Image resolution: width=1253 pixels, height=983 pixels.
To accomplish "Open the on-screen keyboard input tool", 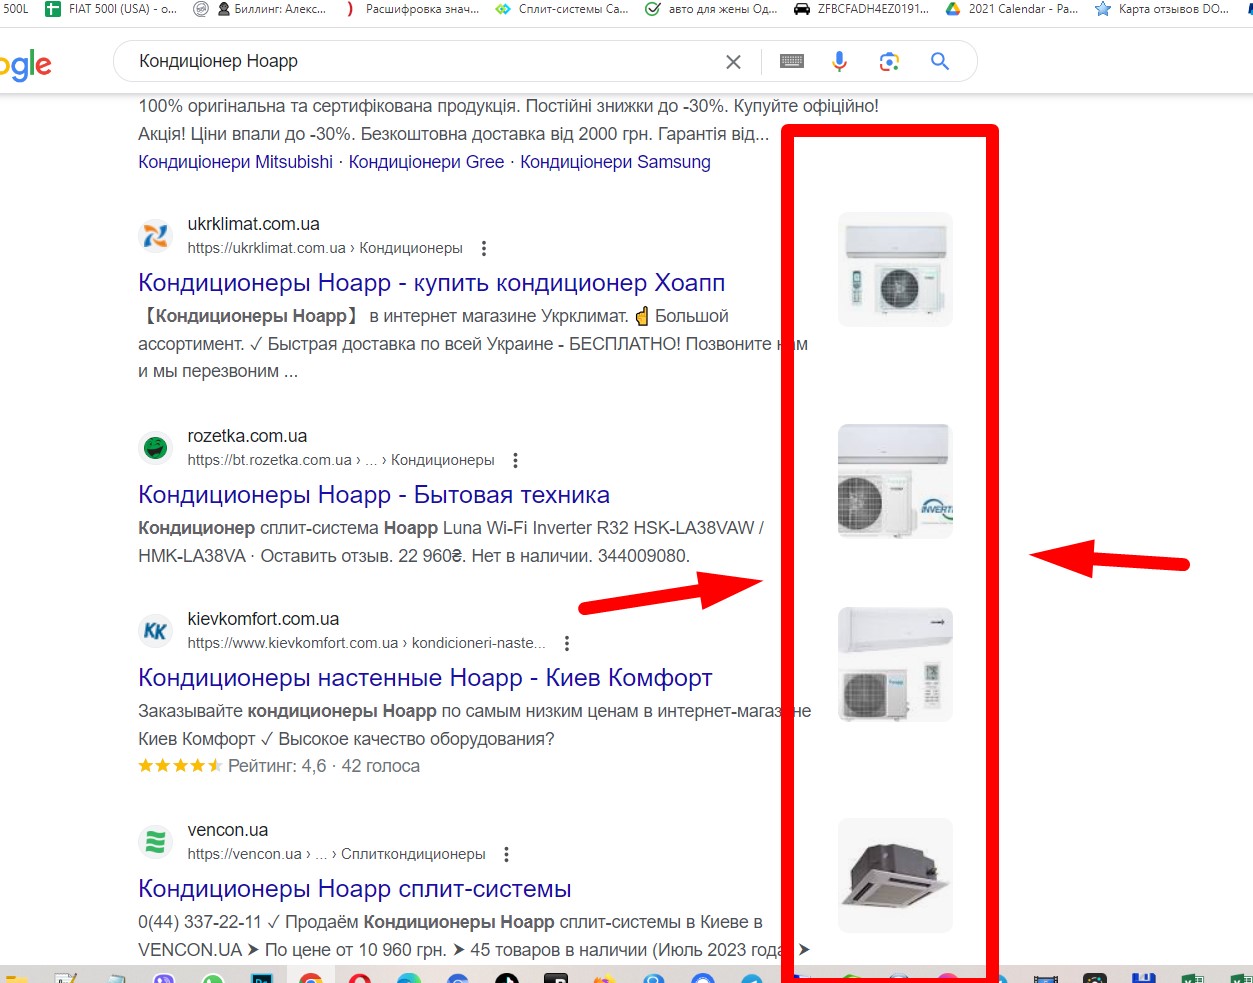I will tap(792, 62).
